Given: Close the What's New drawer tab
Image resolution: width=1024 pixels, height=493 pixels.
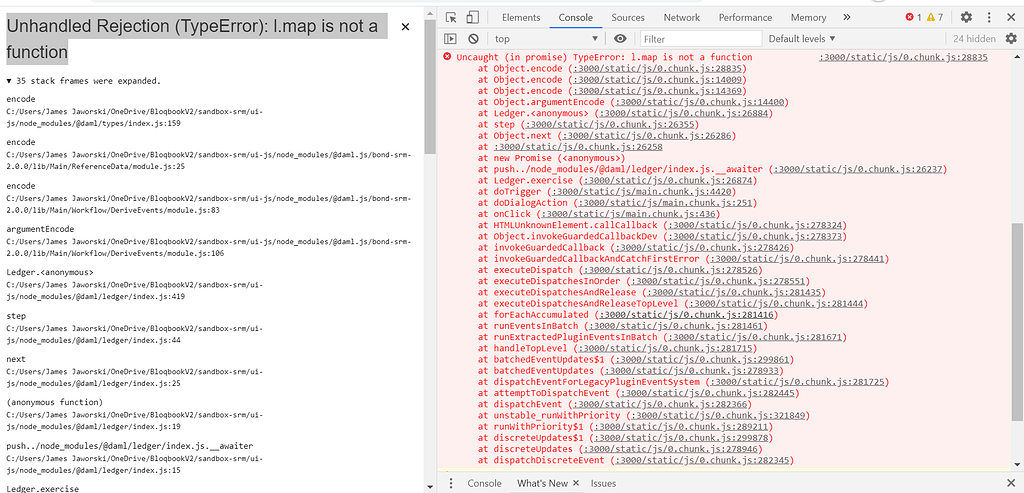Looking at the screenshot, I should tap(575, 483).
